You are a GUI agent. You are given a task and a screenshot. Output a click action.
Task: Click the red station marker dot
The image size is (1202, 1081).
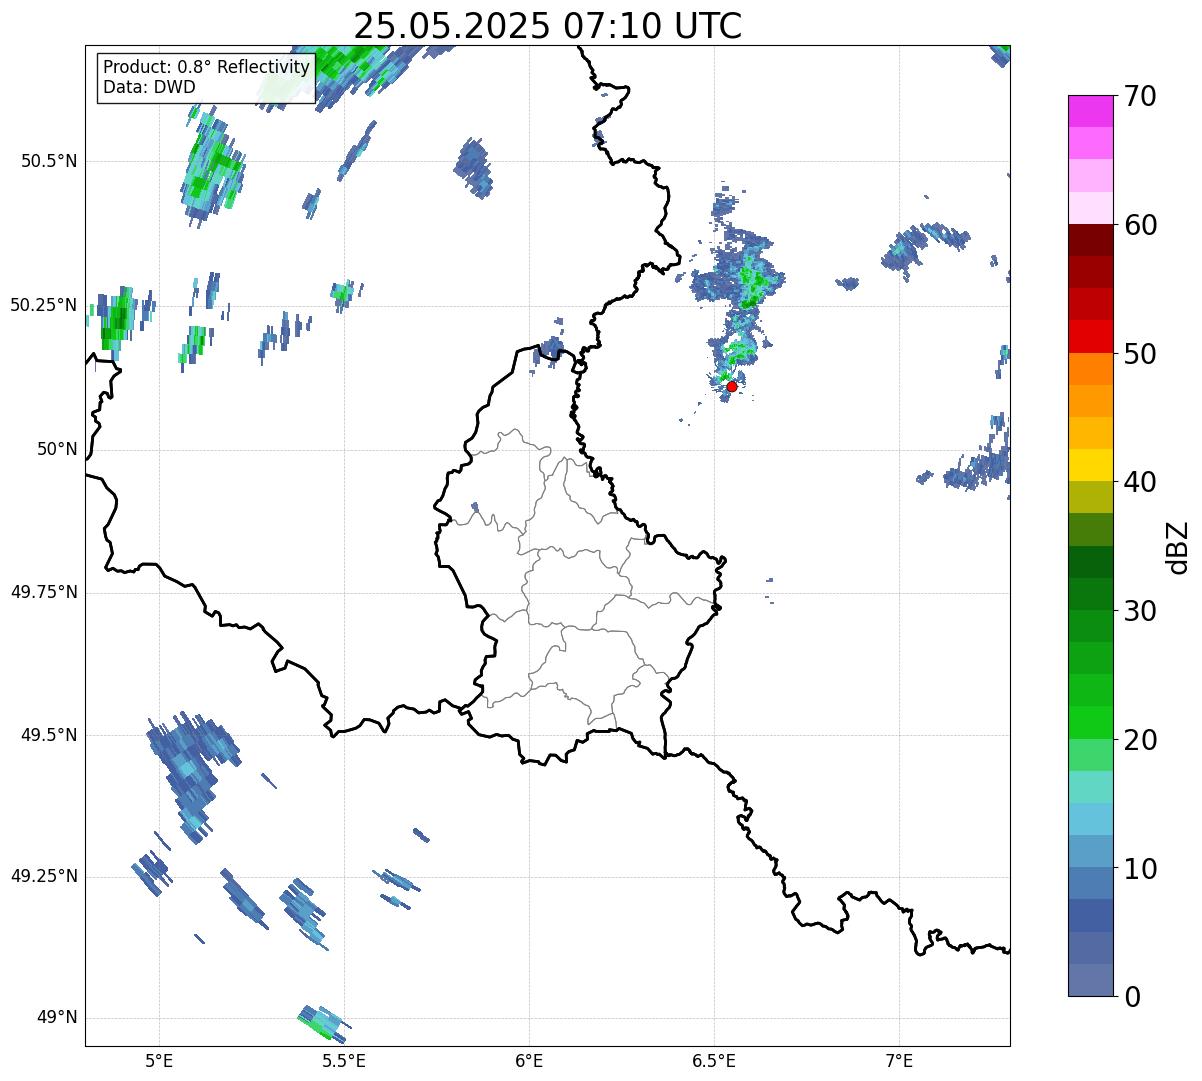(732, 386)
